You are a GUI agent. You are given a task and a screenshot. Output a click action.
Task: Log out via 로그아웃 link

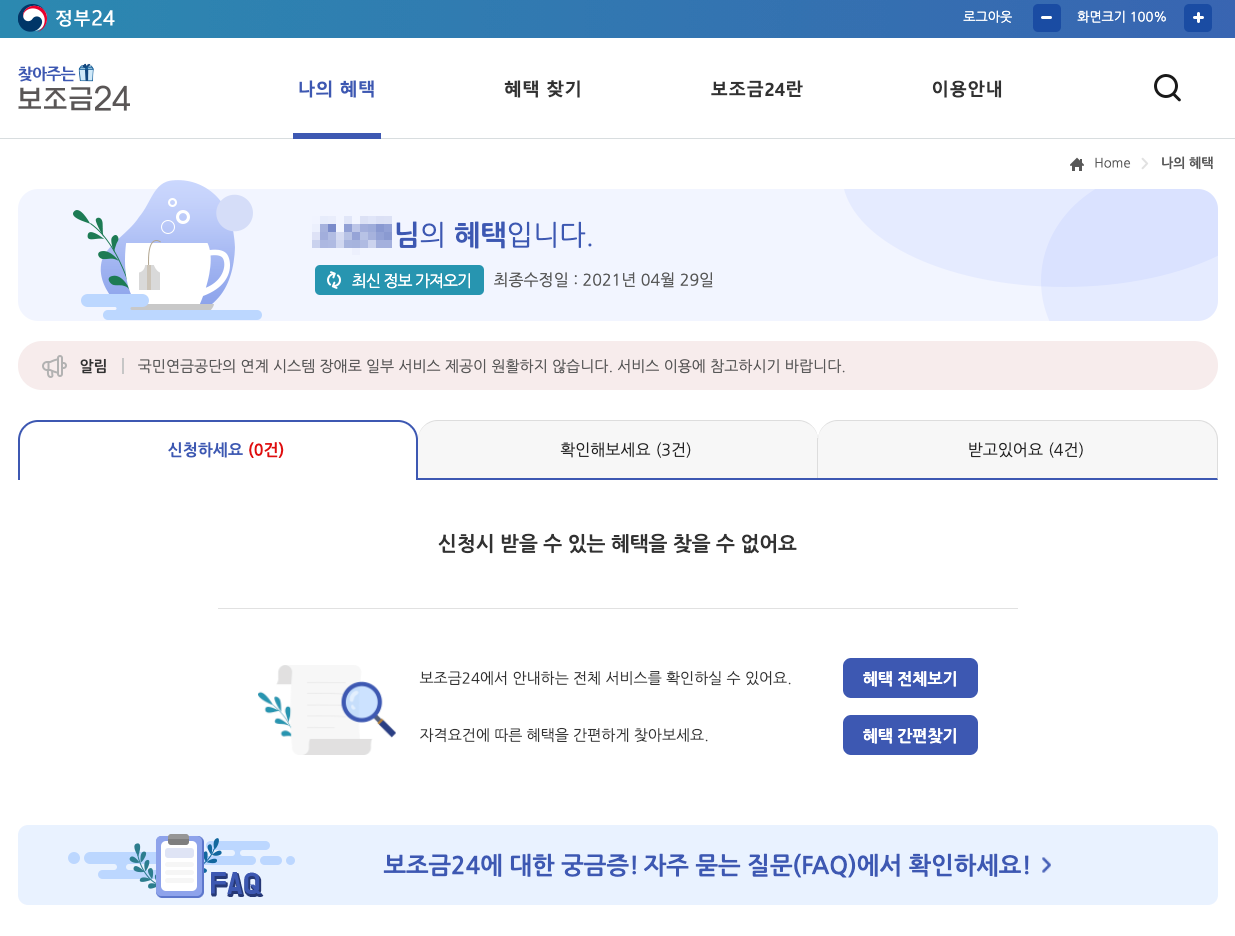click(x=987, y=17)
